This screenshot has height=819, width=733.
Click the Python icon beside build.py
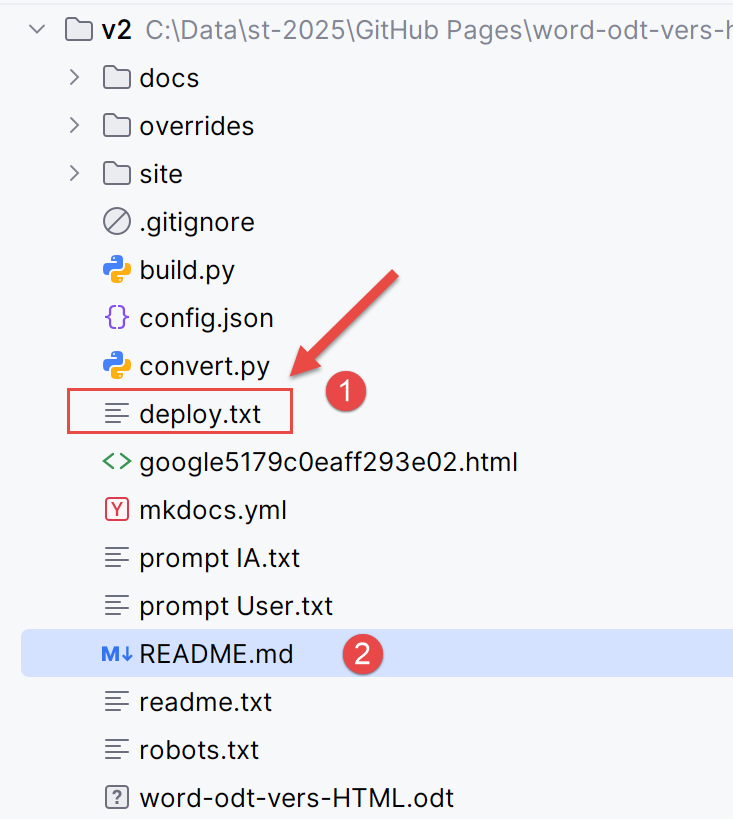point(117,270)
